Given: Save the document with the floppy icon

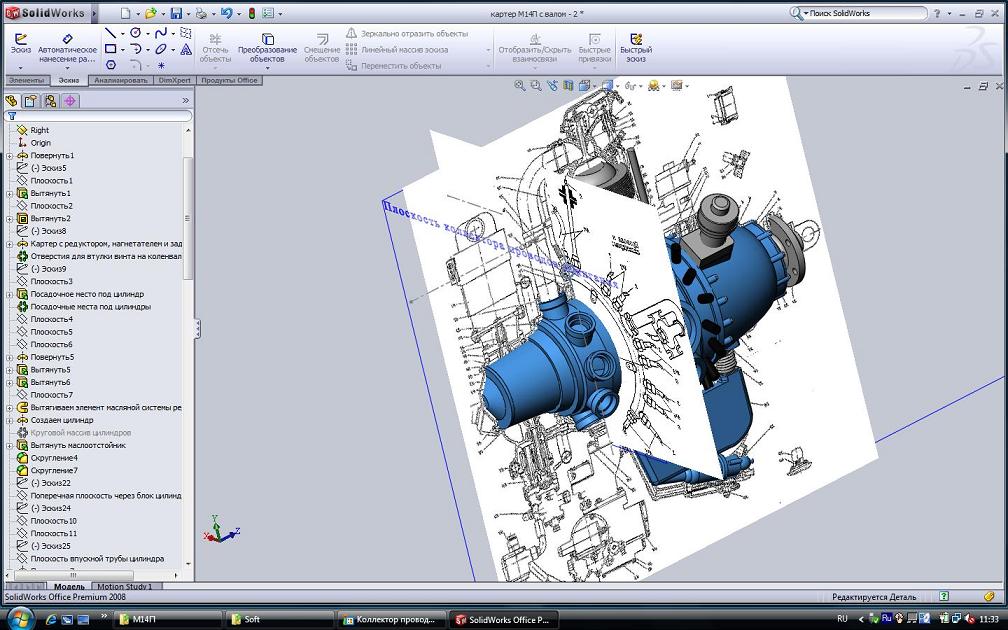Looking at the screenshot, I should click(x=176, y=13).
